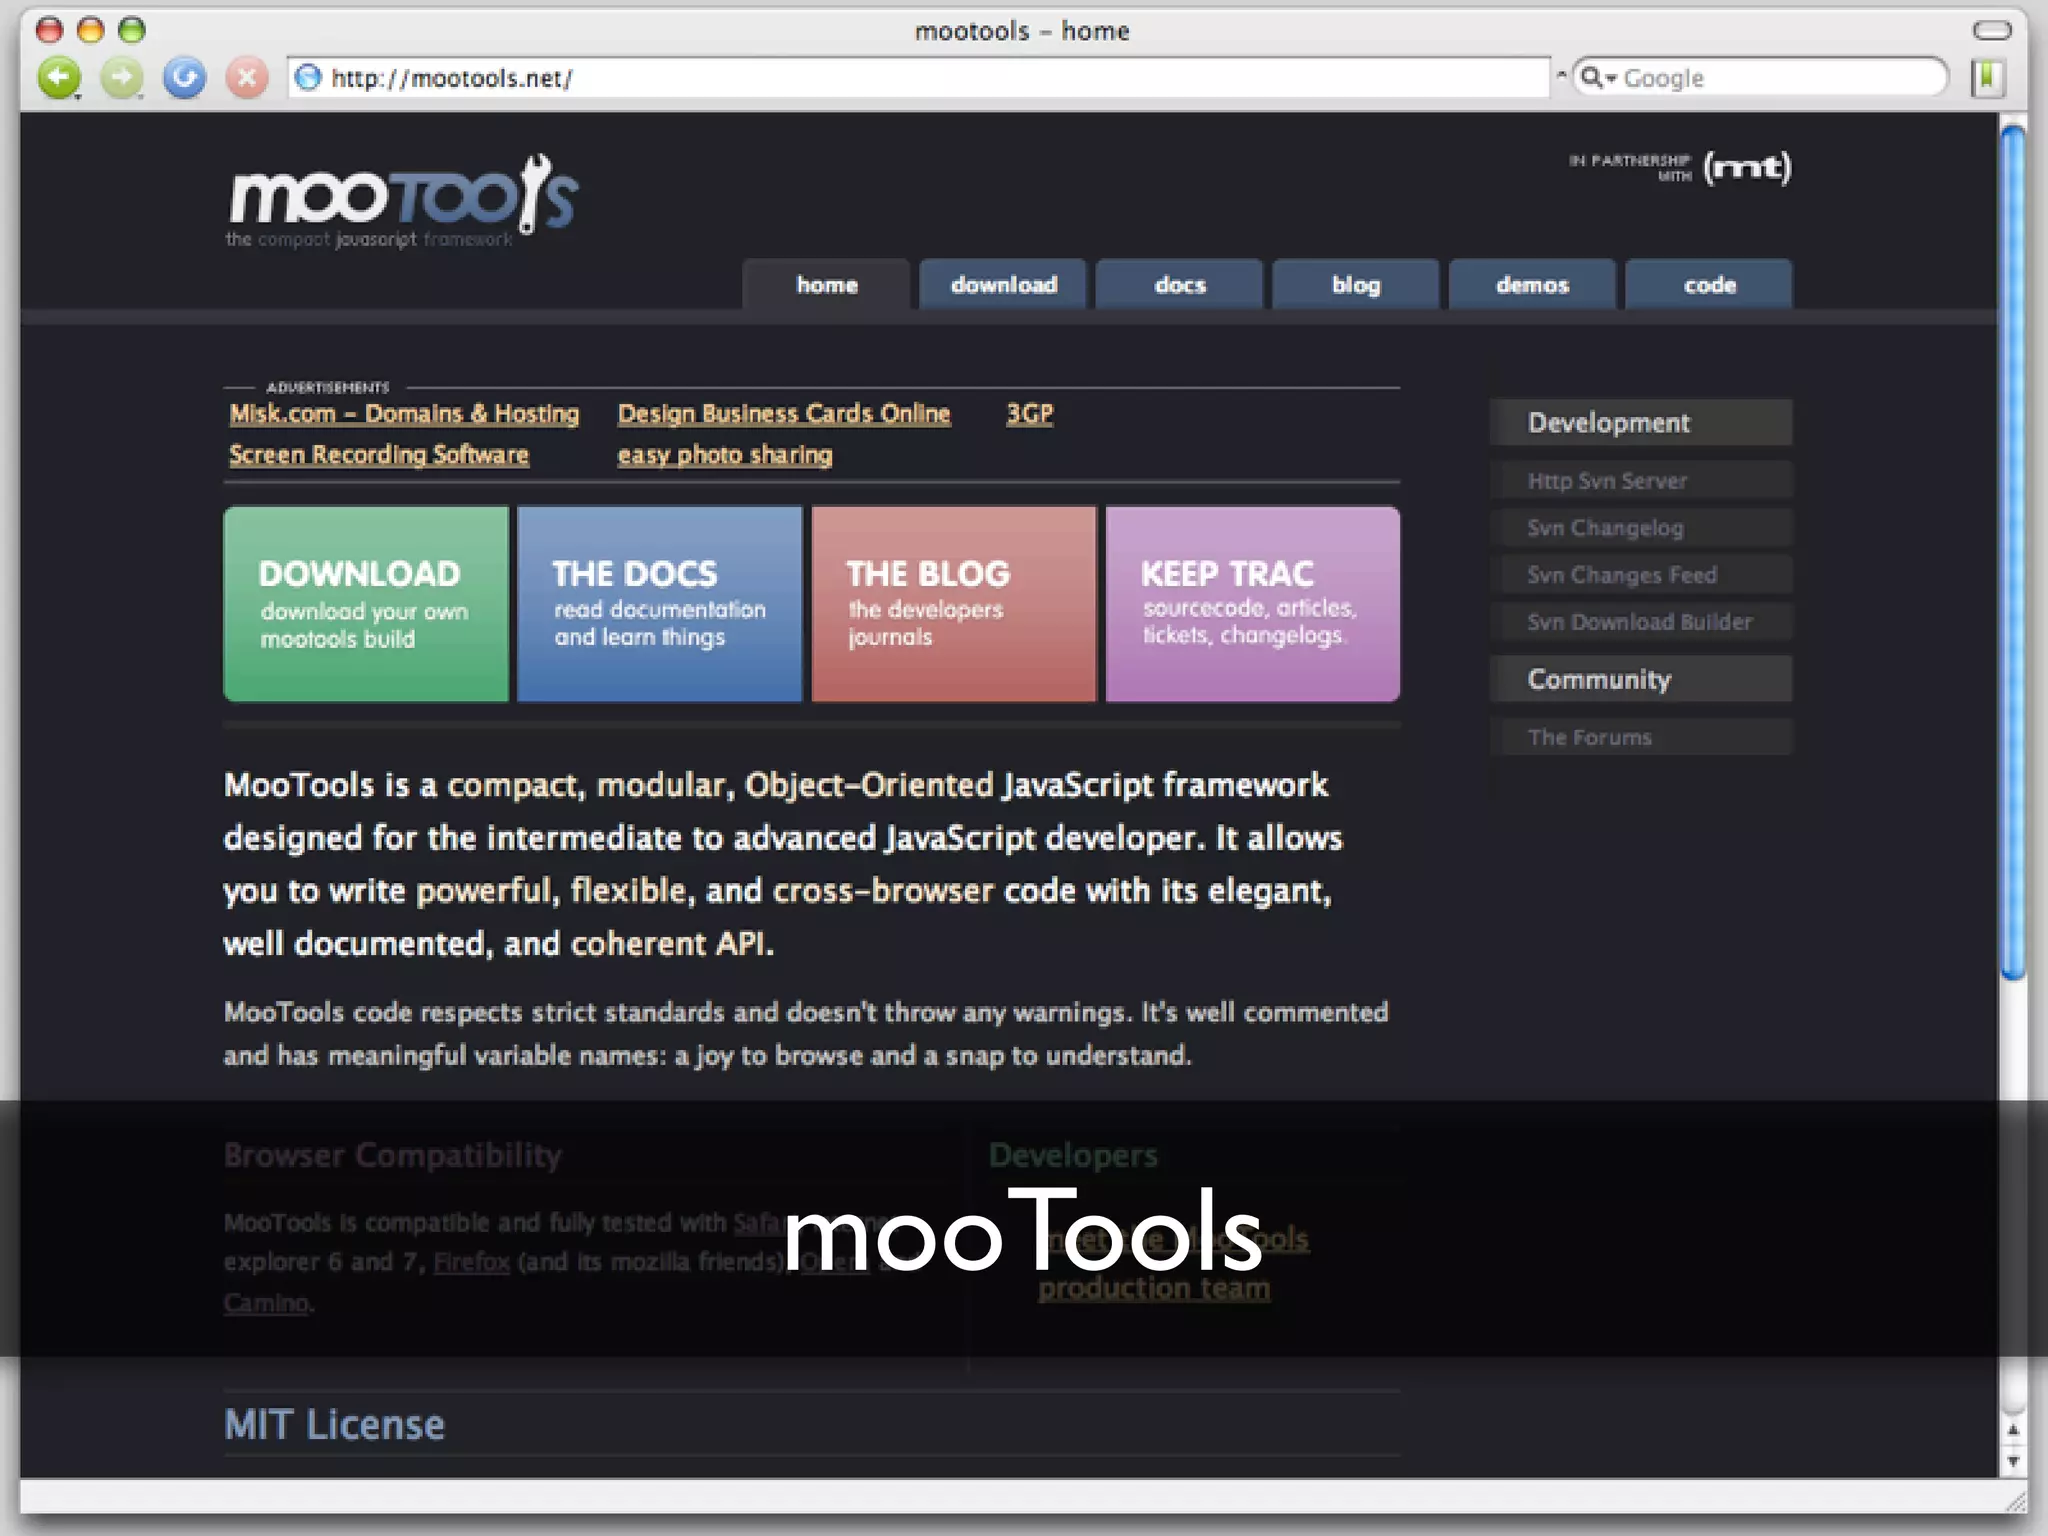The image size is (2048, 1536).
Task: Select the home tab
Action: coord(826,285)
